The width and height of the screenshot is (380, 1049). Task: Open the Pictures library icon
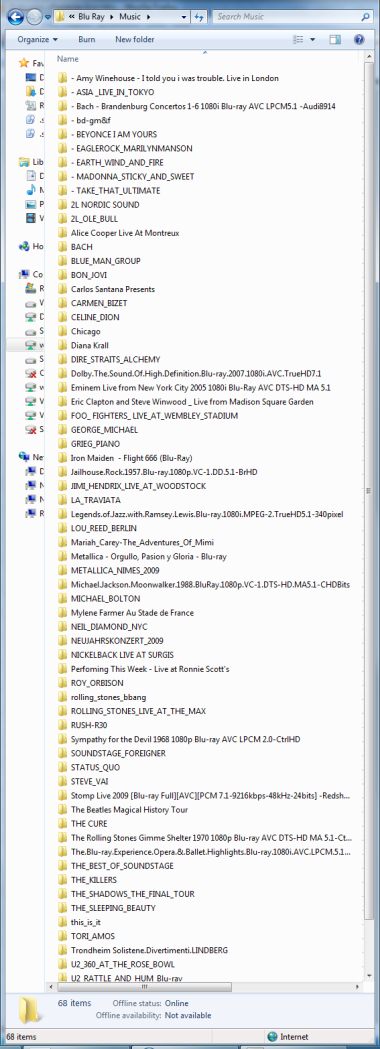[31, 204]
